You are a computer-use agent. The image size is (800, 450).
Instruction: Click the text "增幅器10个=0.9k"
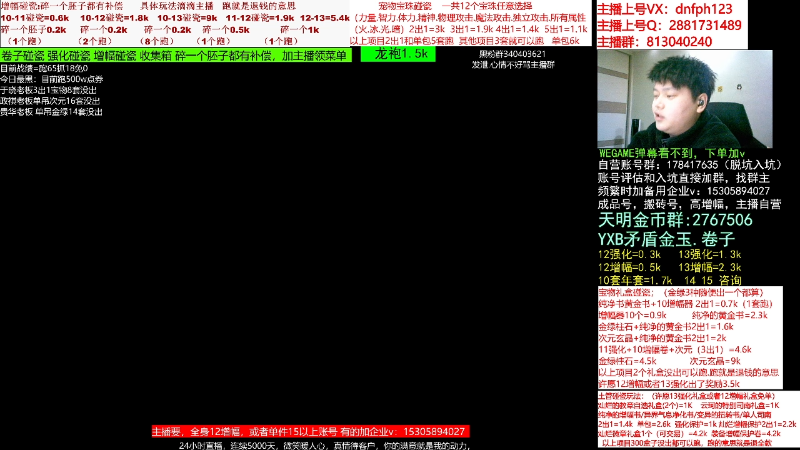(632, 315)
